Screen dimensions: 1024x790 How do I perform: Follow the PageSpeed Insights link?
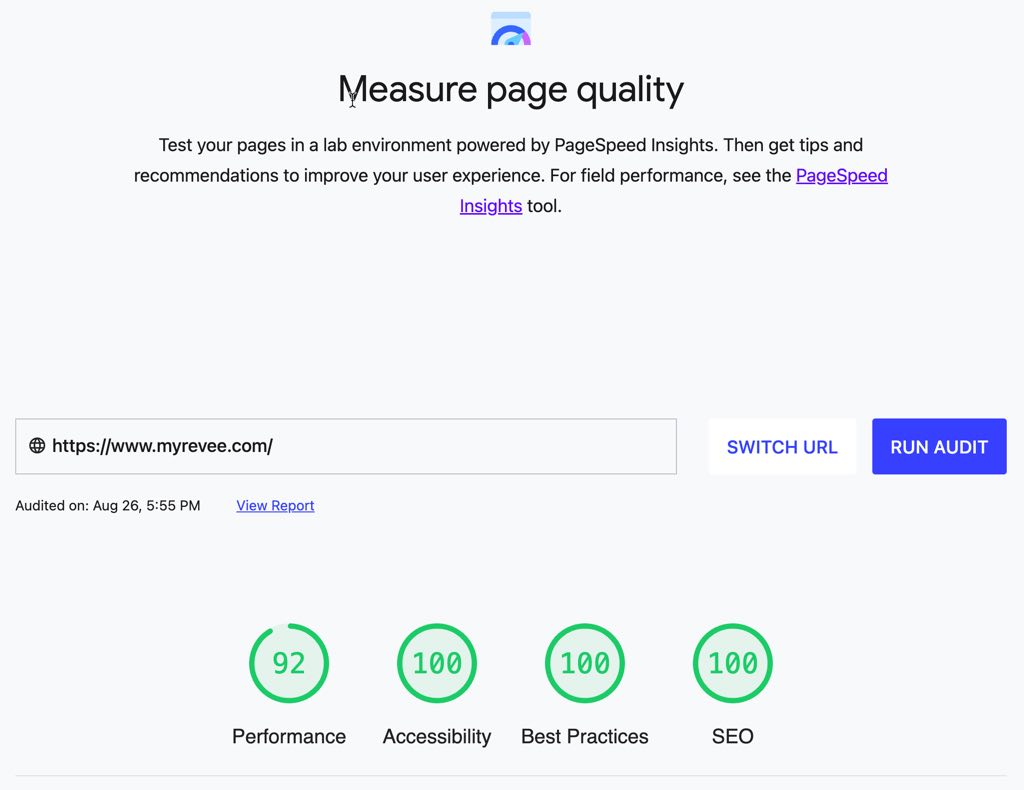click(841, 176)
